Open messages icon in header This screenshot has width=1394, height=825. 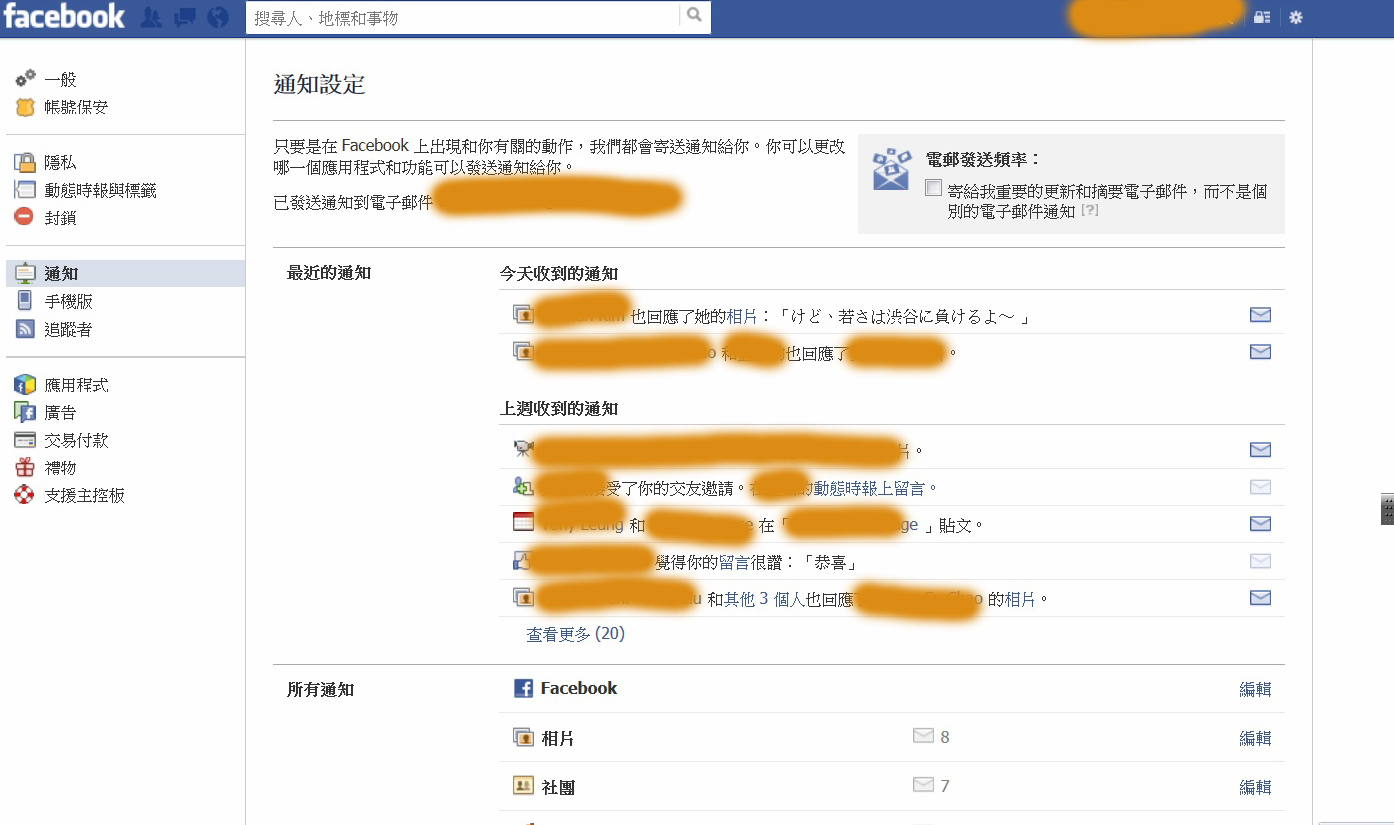(184, 17)
